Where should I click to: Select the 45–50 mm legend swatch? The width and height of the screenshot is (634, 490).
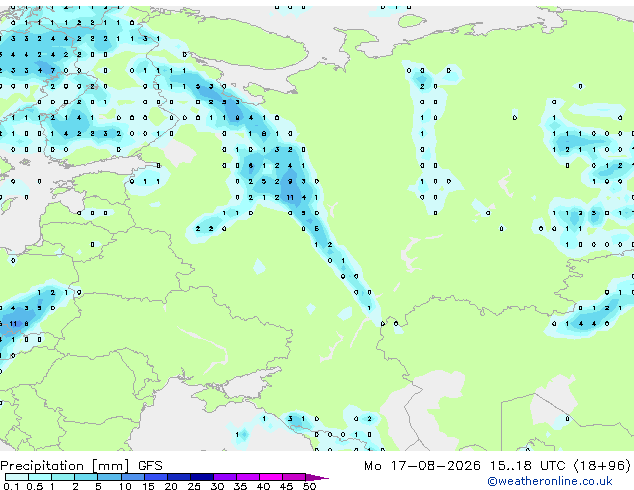pos(294,477)
